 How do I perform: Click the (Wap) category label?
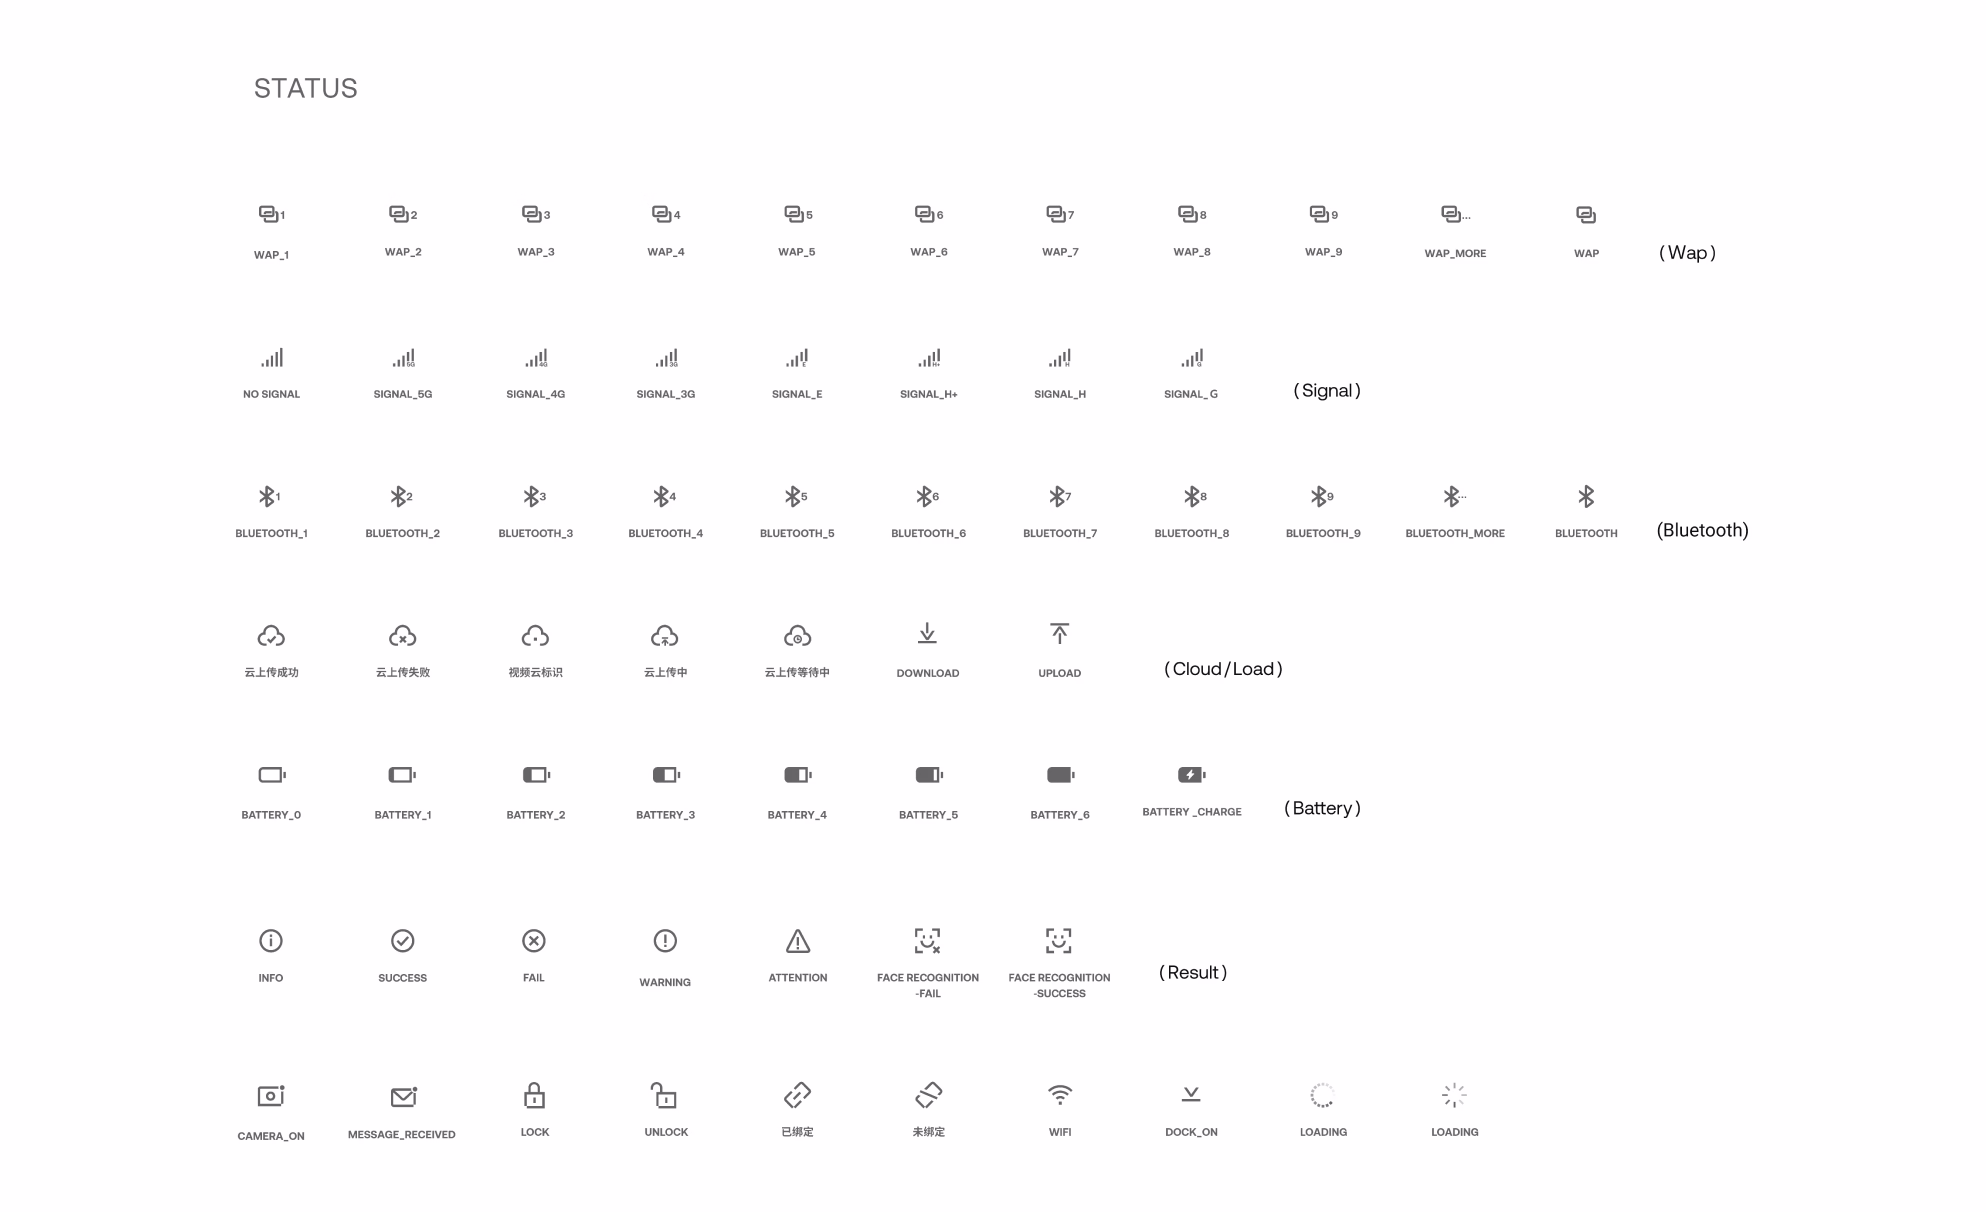pos(1688,253)
